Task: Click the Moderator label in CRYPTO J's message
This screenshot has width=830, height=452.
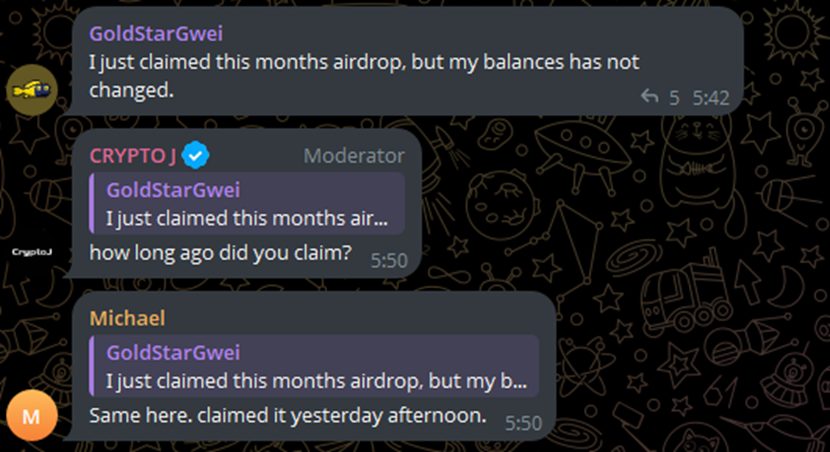Action: 354,155
